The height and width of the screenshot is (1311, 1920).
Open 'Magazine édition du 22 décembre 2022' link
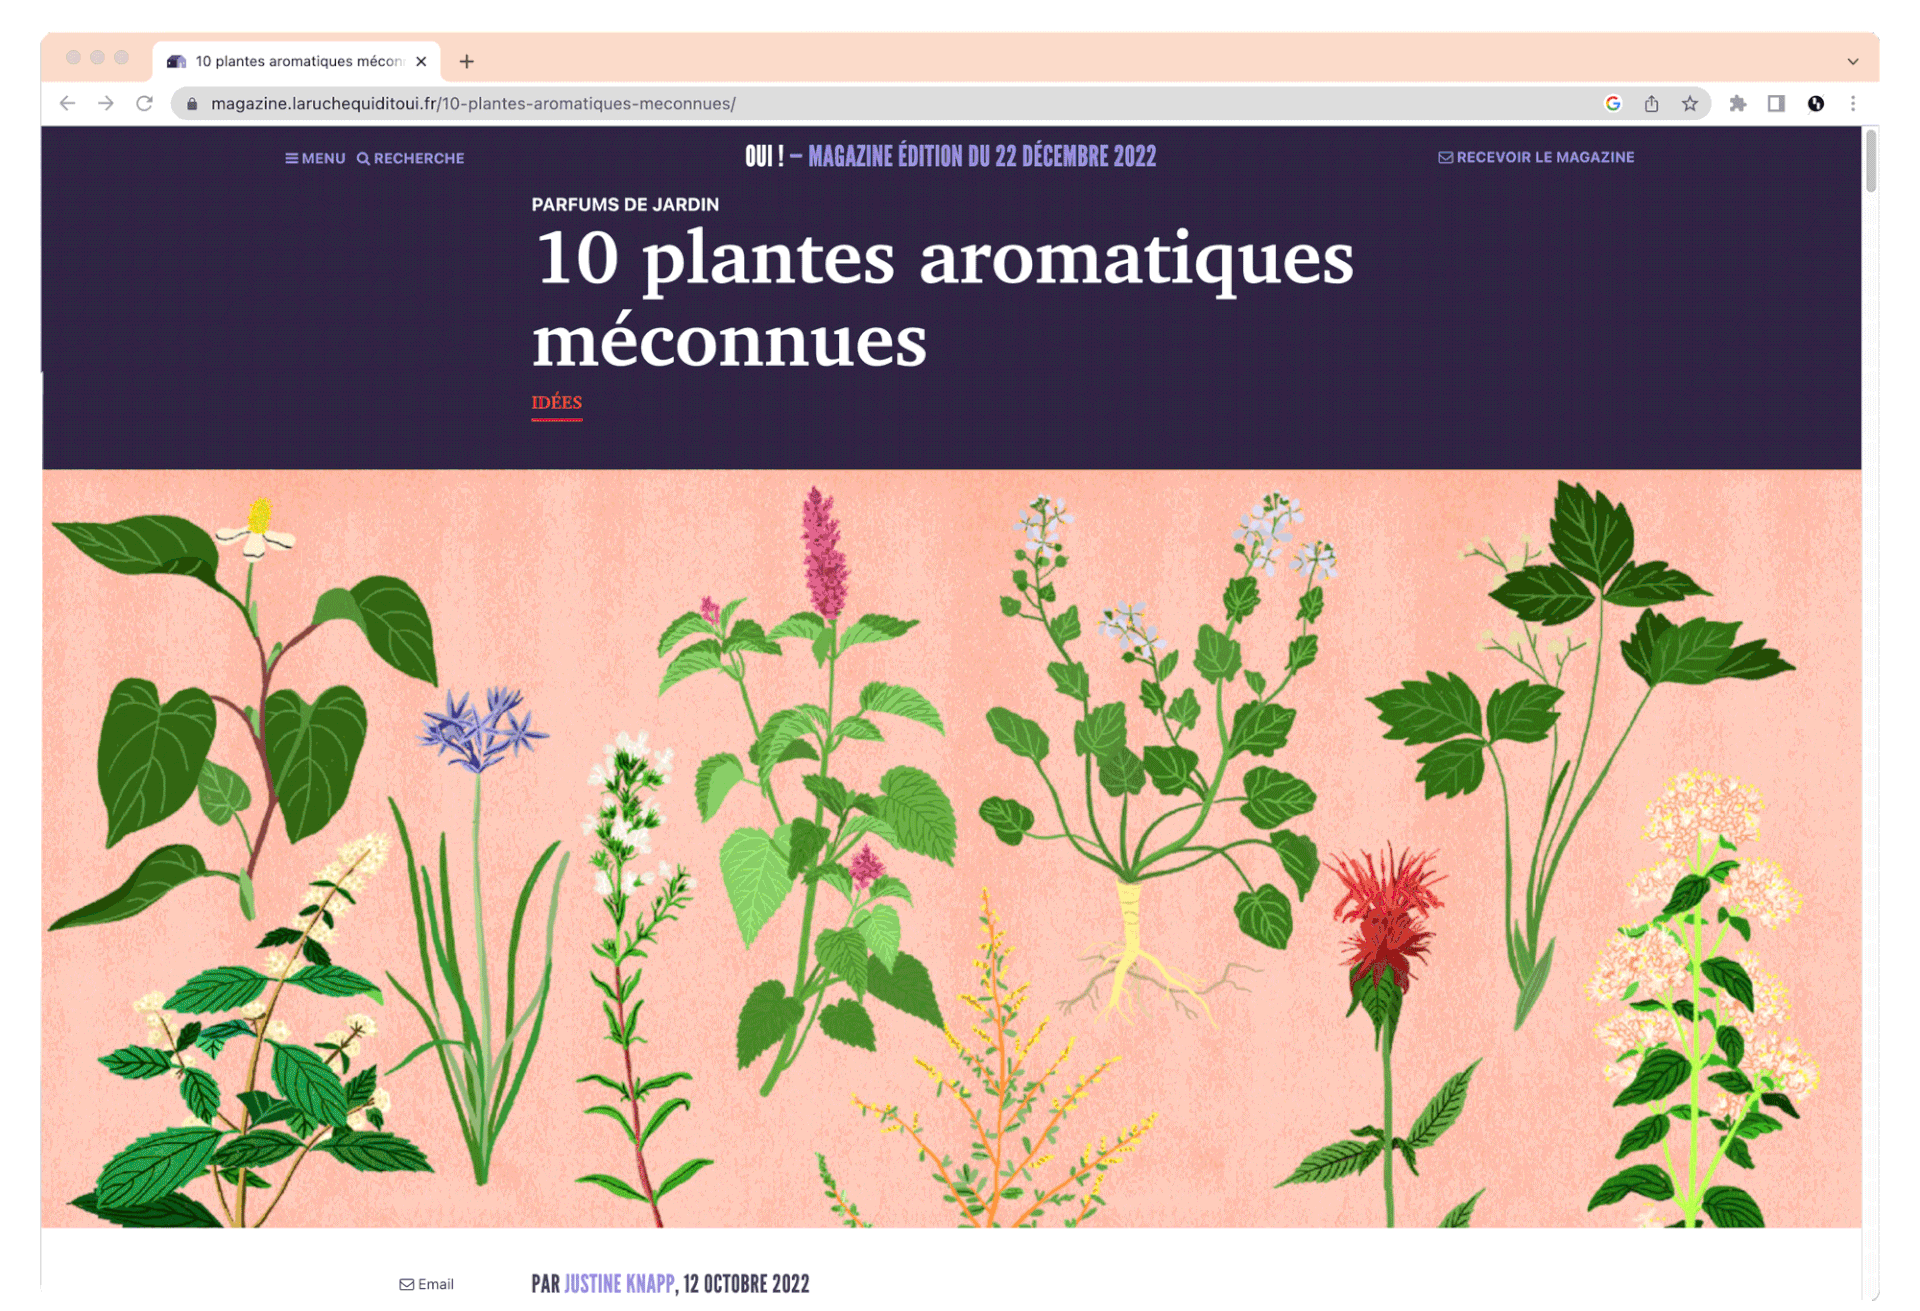tap(982, 156)
